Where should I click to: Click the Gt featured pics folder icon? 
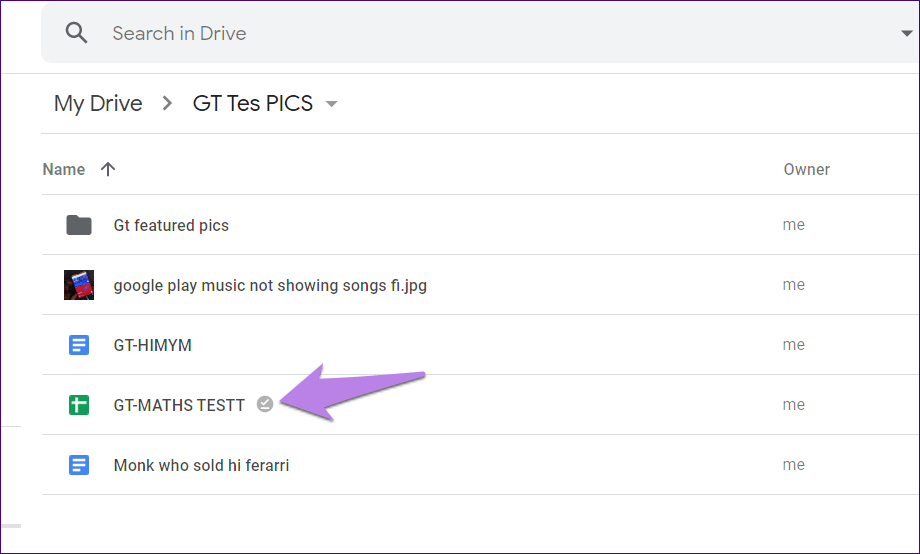(x=79, y=225)
